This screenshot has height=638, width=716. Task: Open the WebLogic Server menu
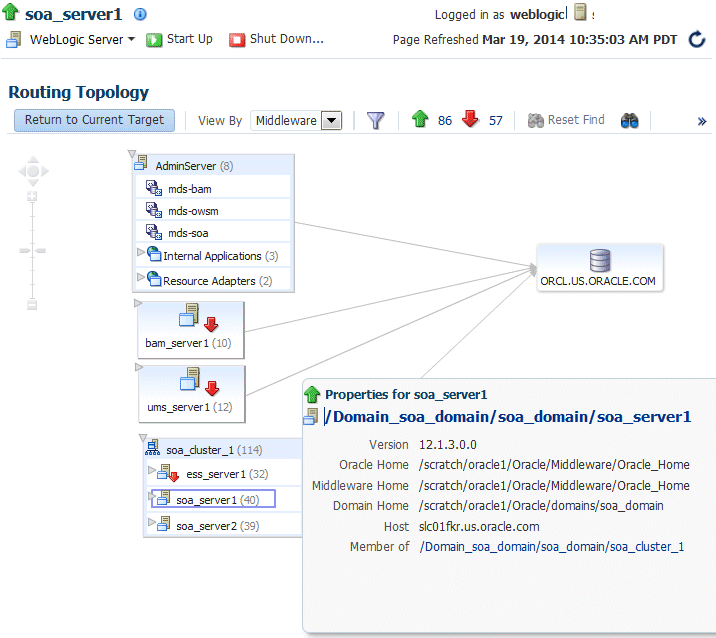point(82,40)
